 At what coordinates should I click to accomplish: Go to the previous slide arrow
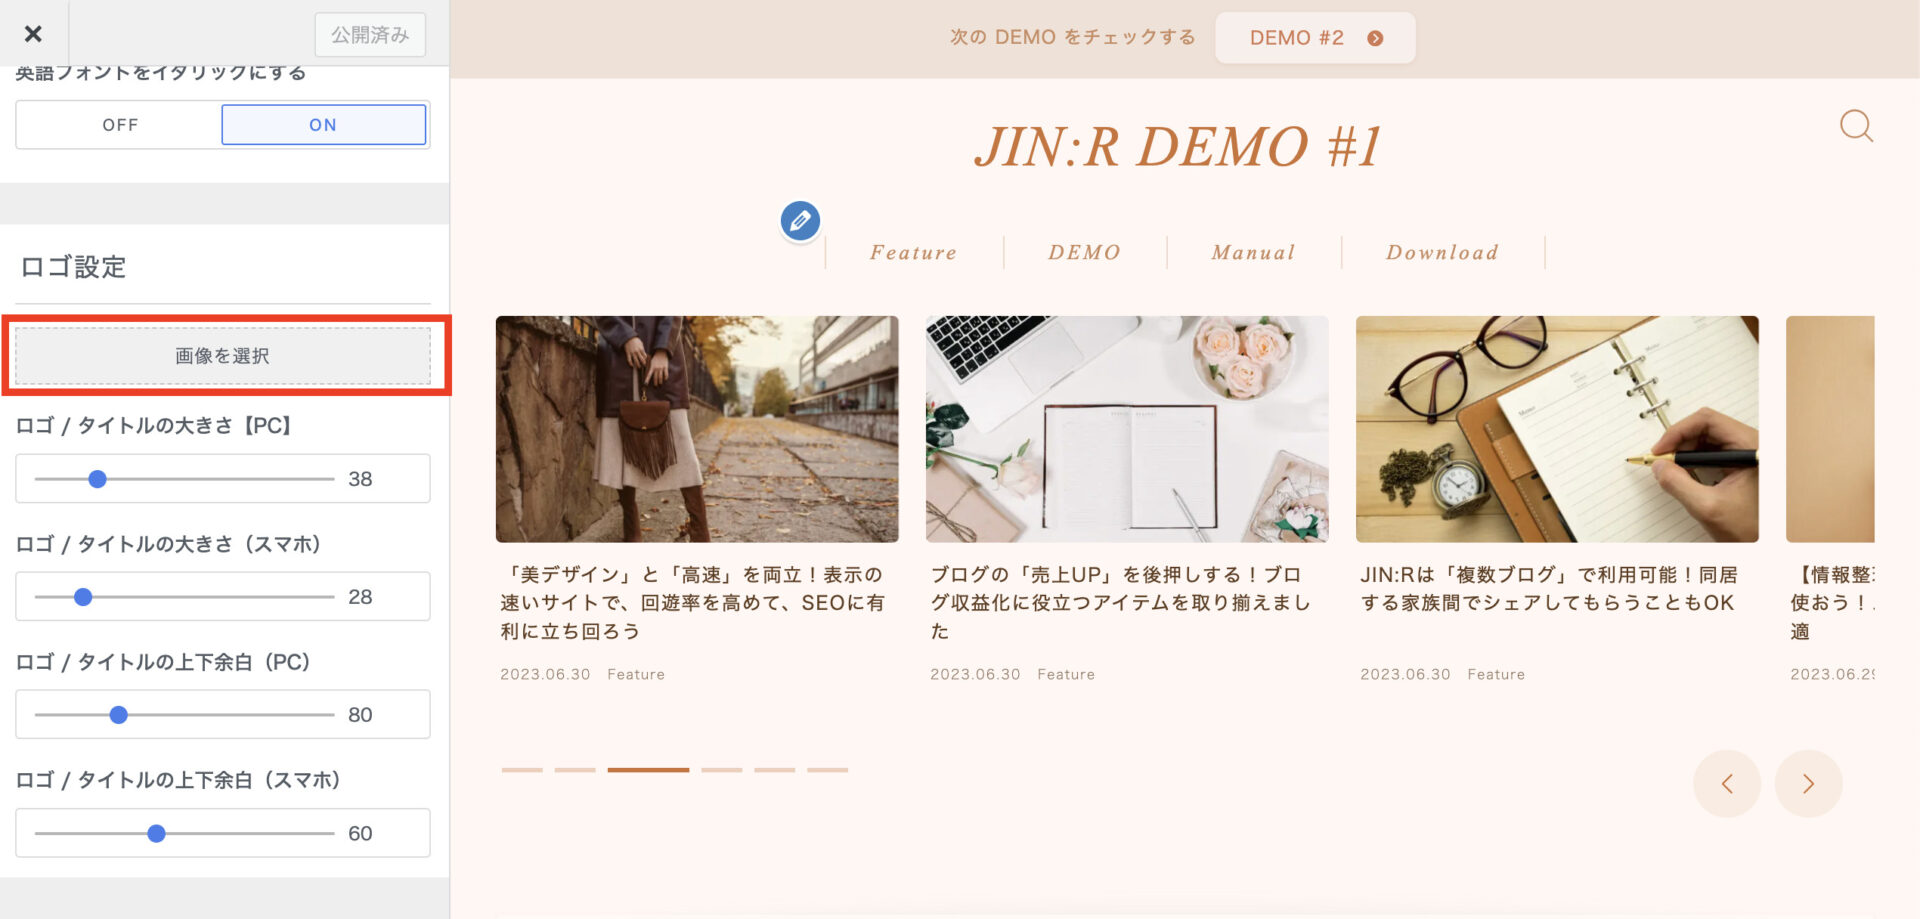[1727, 784]
